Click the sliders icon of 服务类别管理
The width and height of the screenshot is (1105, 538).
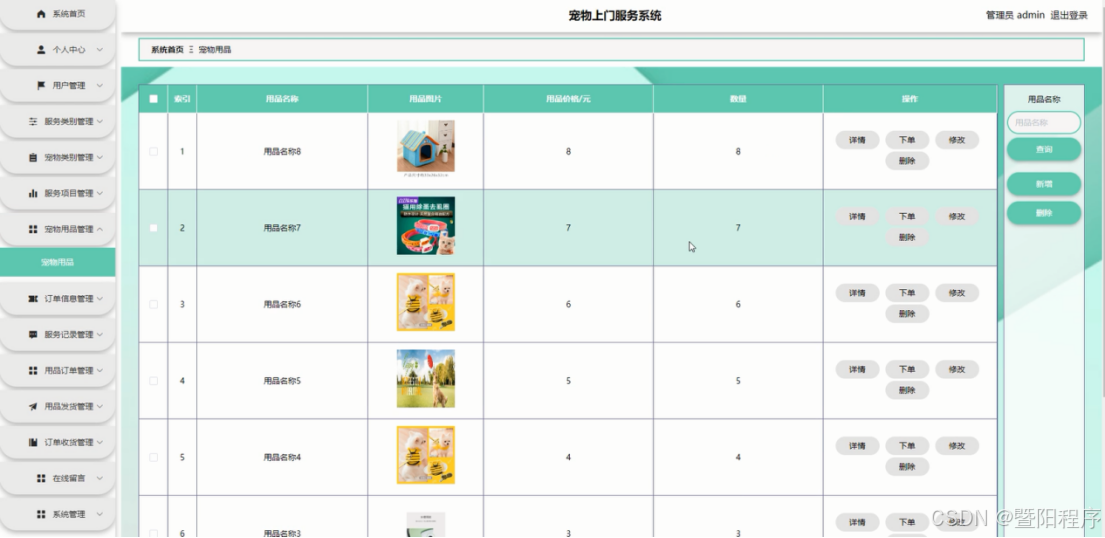point(32,121)
